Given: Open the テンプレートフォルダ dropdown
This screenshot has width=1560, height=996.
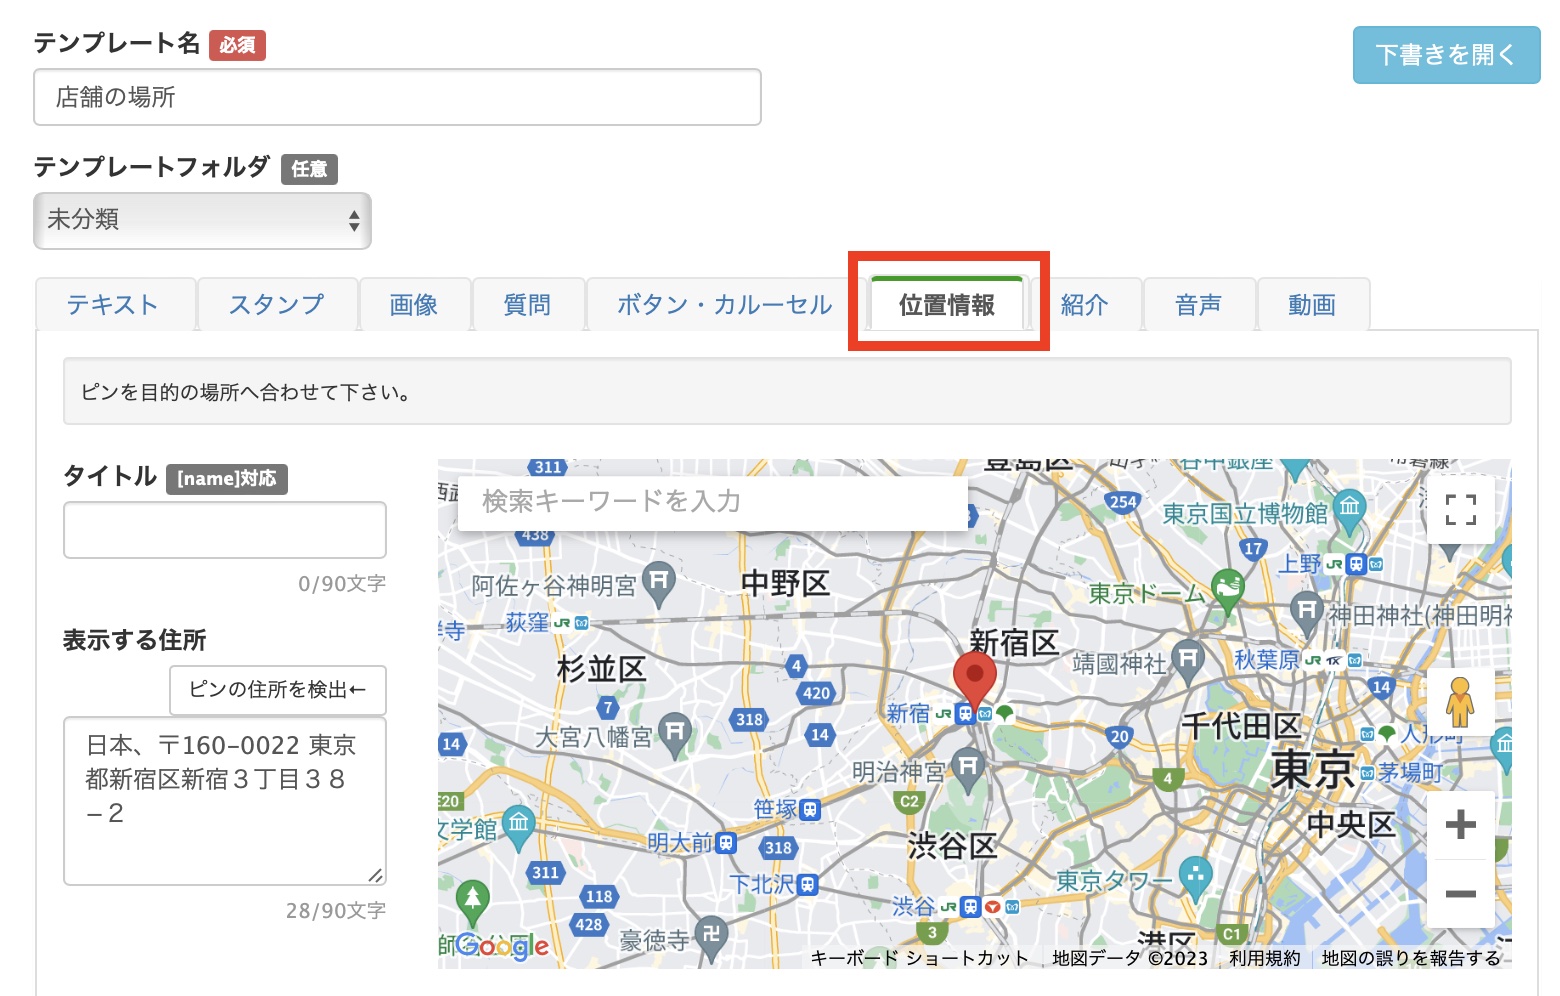Looking at the screenshot, I should click(x=202, y=220).
